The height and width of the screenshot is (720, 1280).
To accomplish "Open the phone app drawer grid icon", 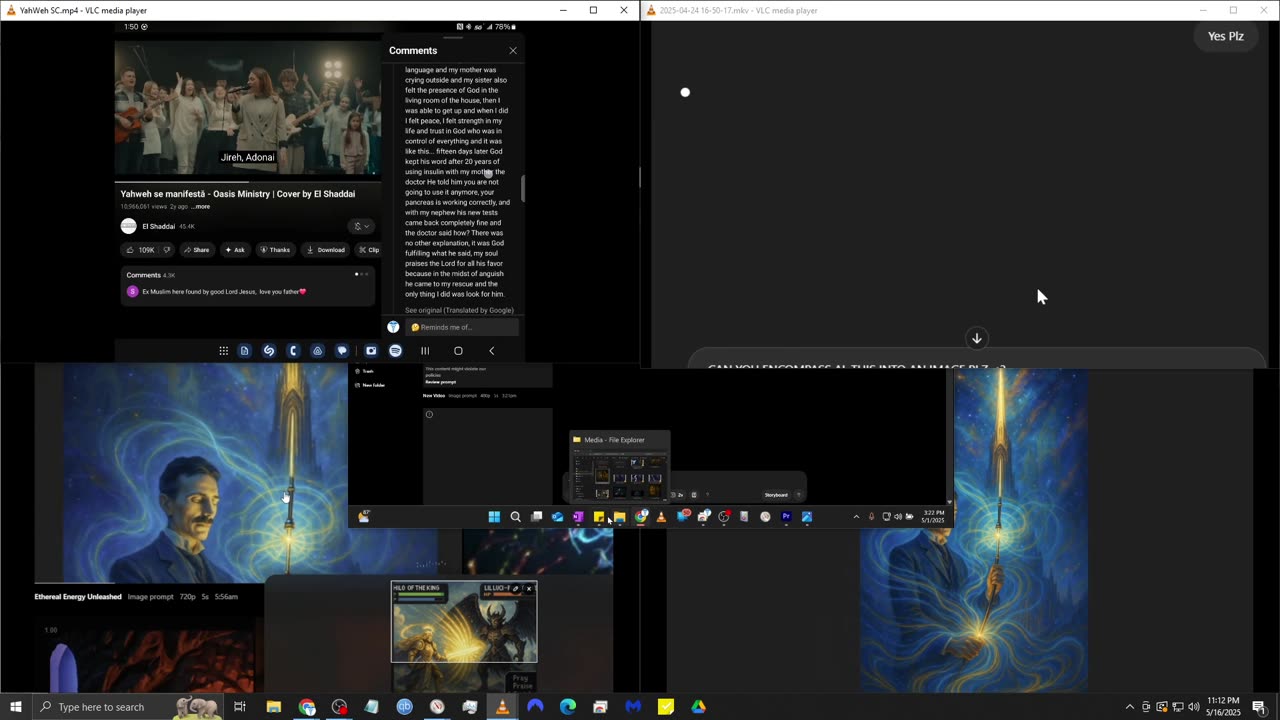I will [x=224, y=351].
